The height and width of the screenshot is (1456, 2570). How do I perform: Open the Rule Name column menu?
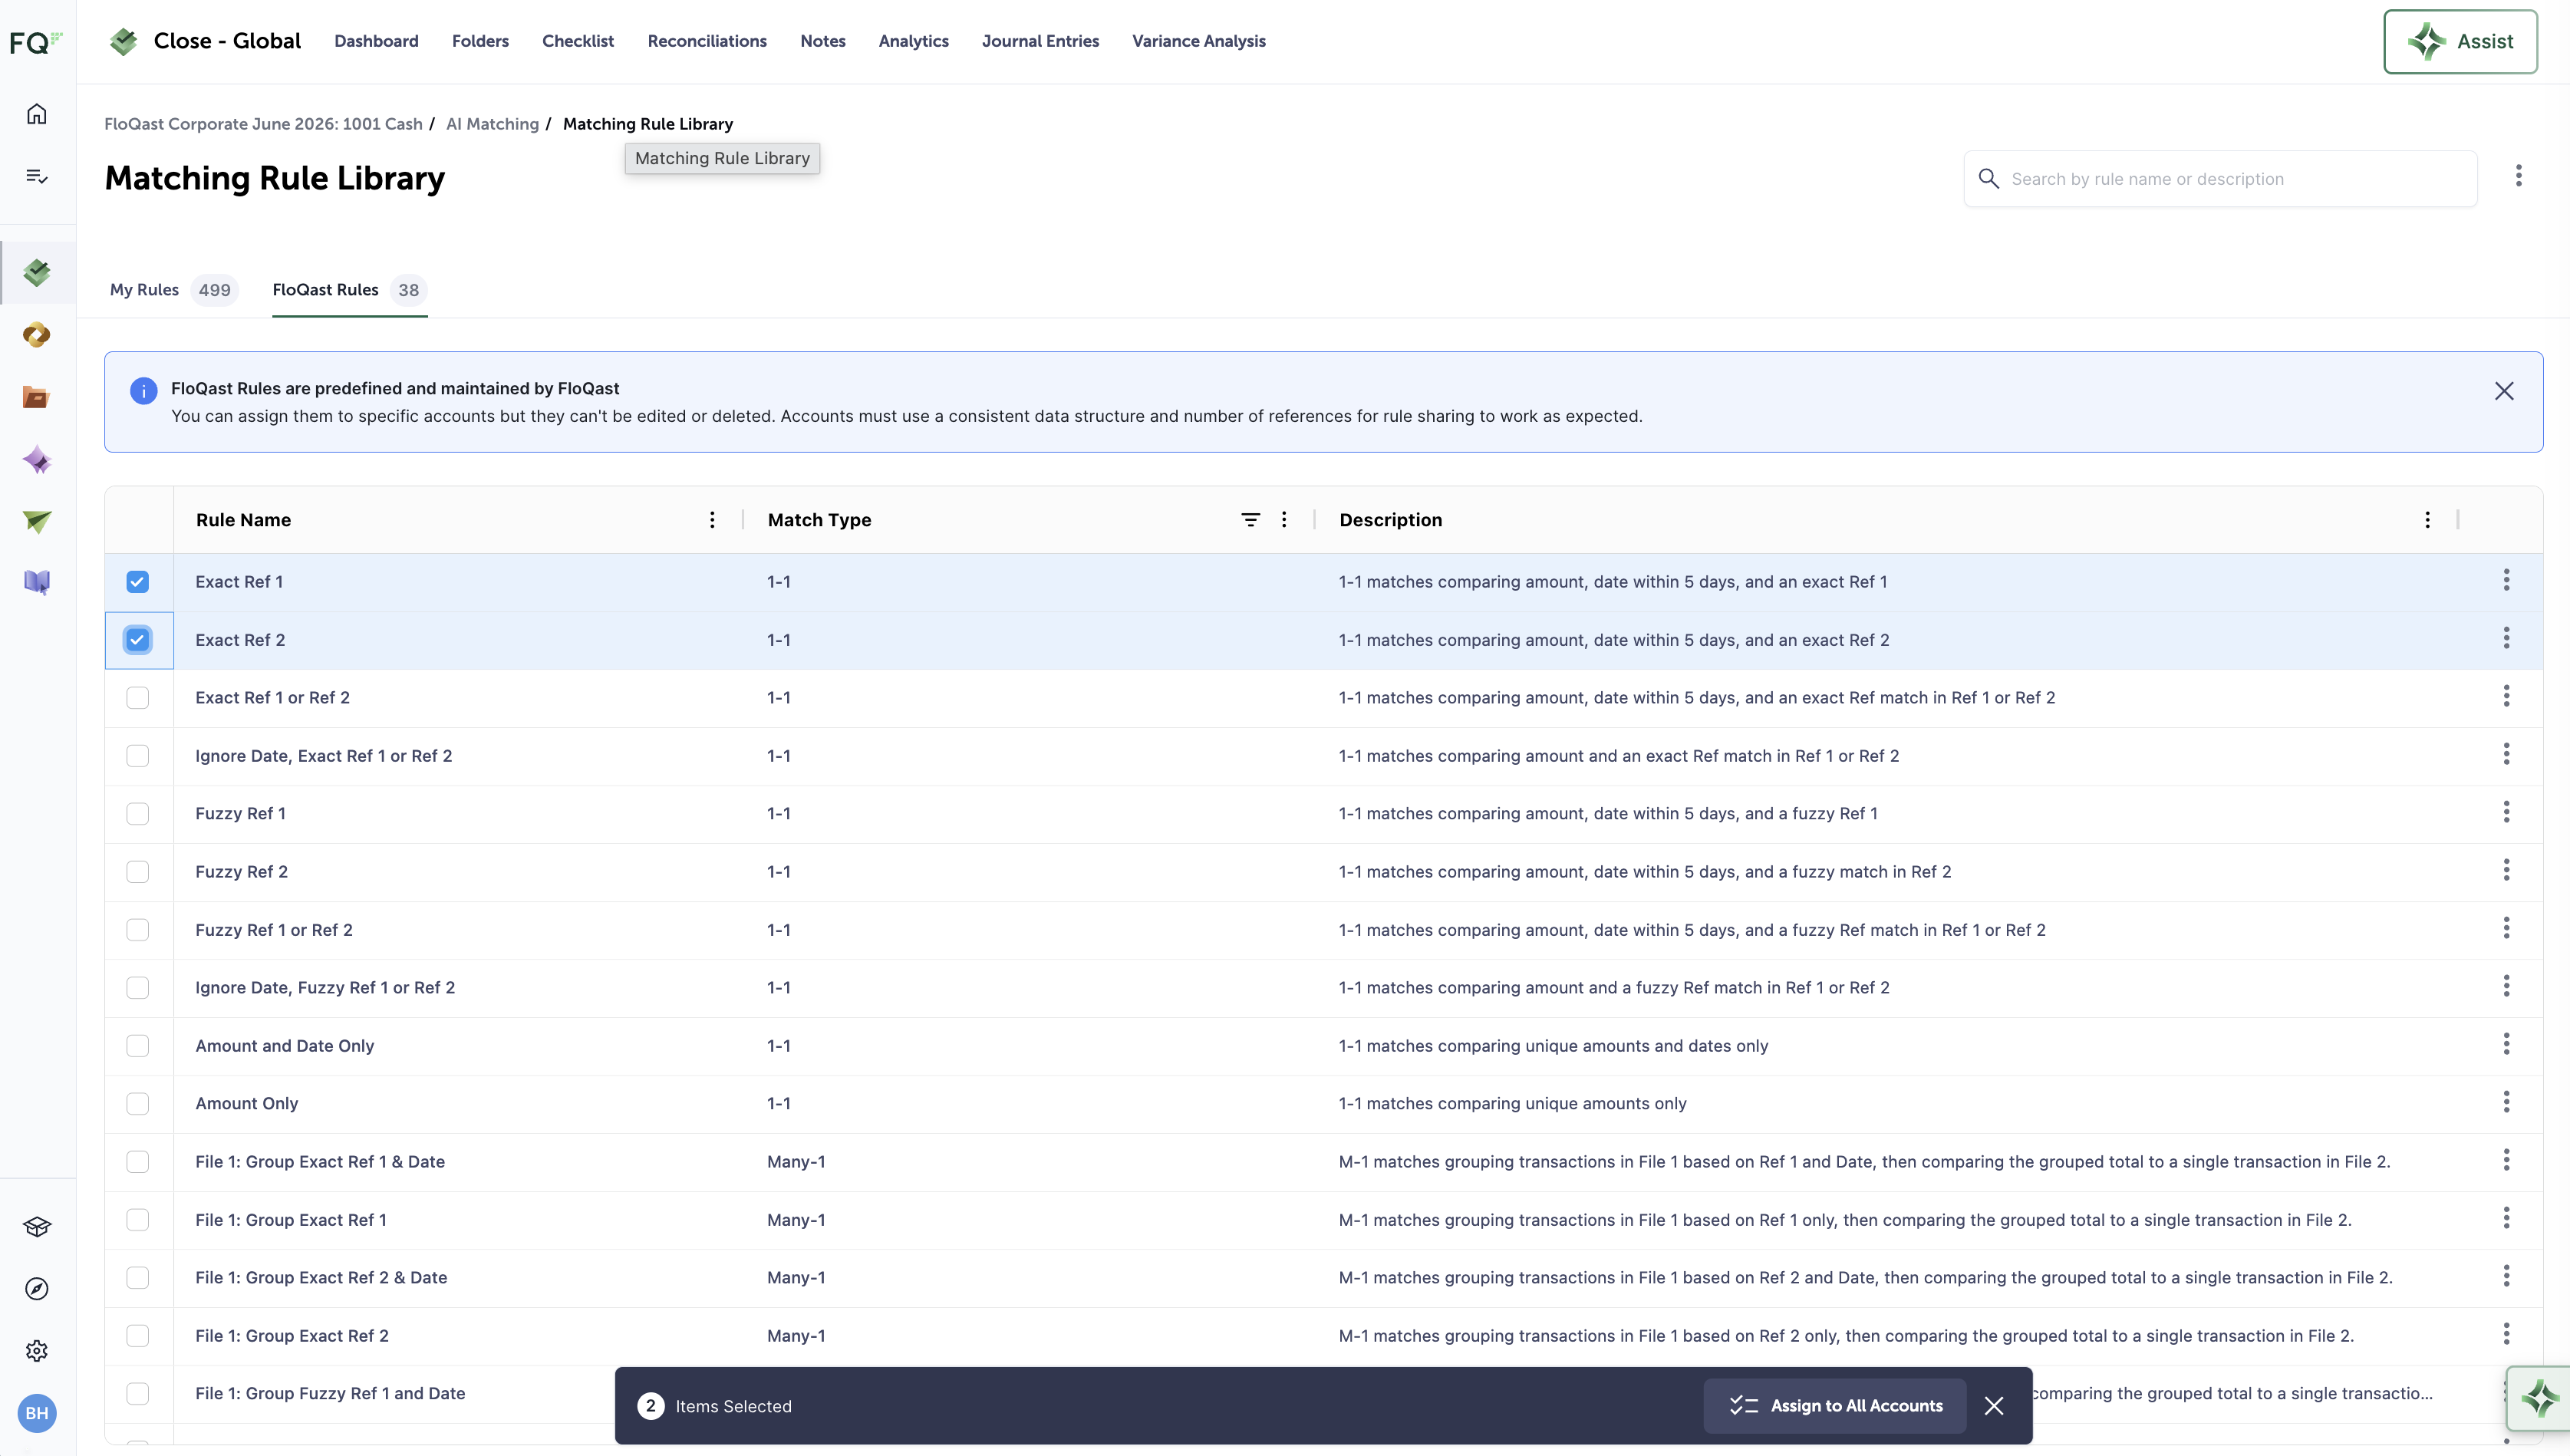(712, 520)
